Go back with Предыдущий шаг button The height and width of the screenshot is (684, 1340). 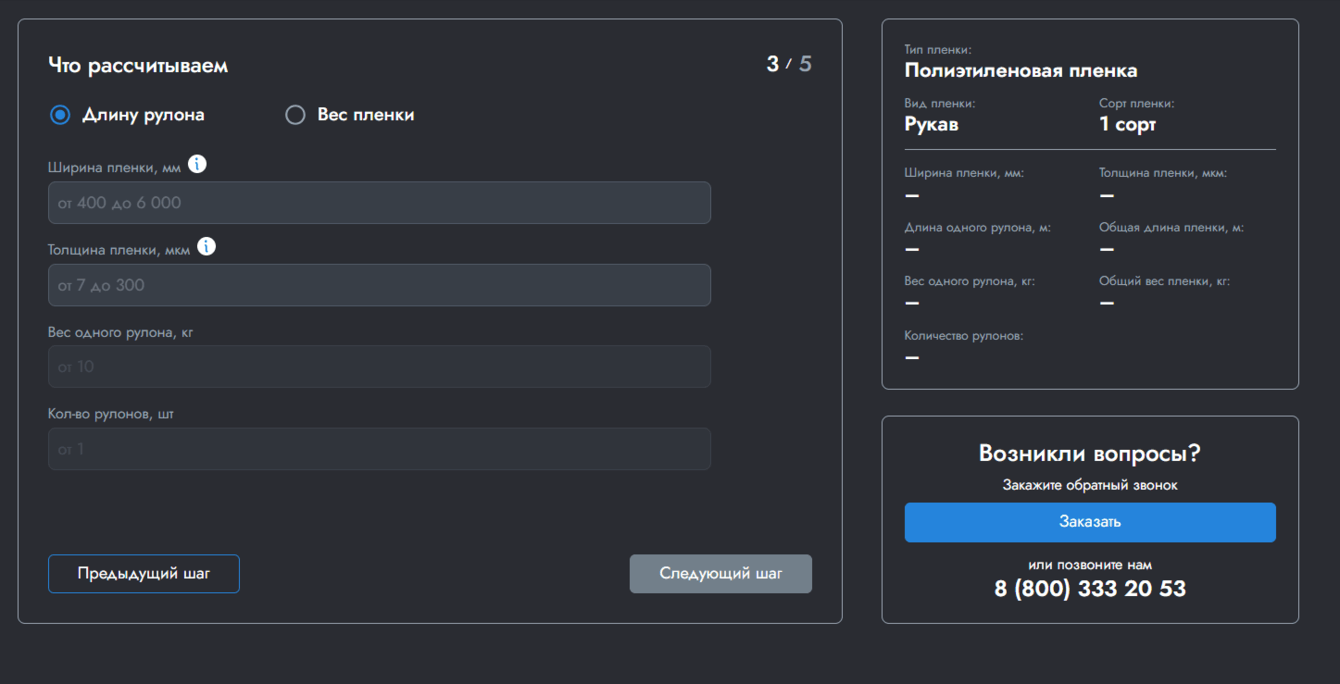coord(144,574)
